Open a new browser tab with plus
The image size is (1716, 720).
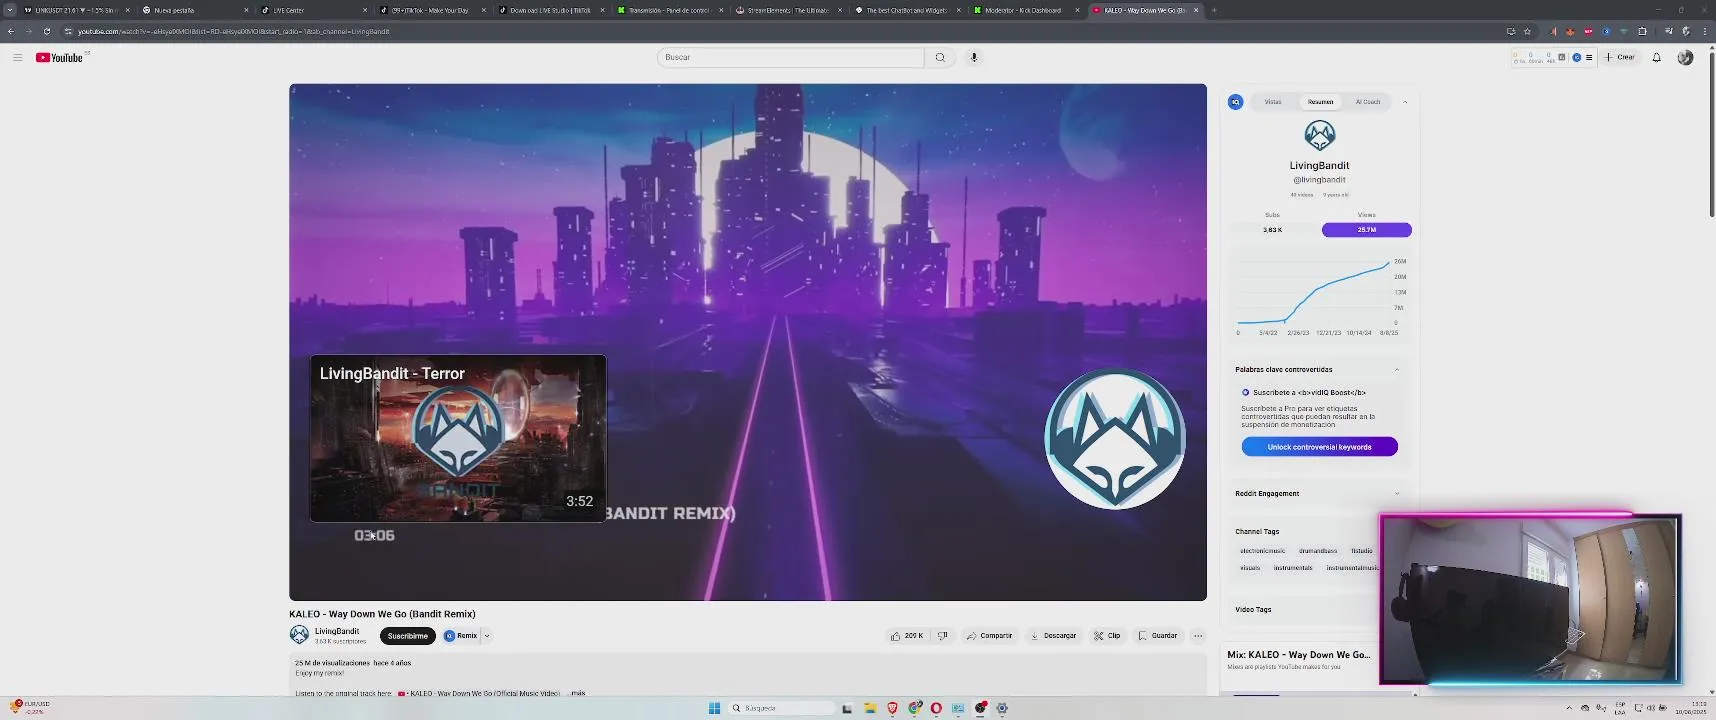click(1214, 10)
